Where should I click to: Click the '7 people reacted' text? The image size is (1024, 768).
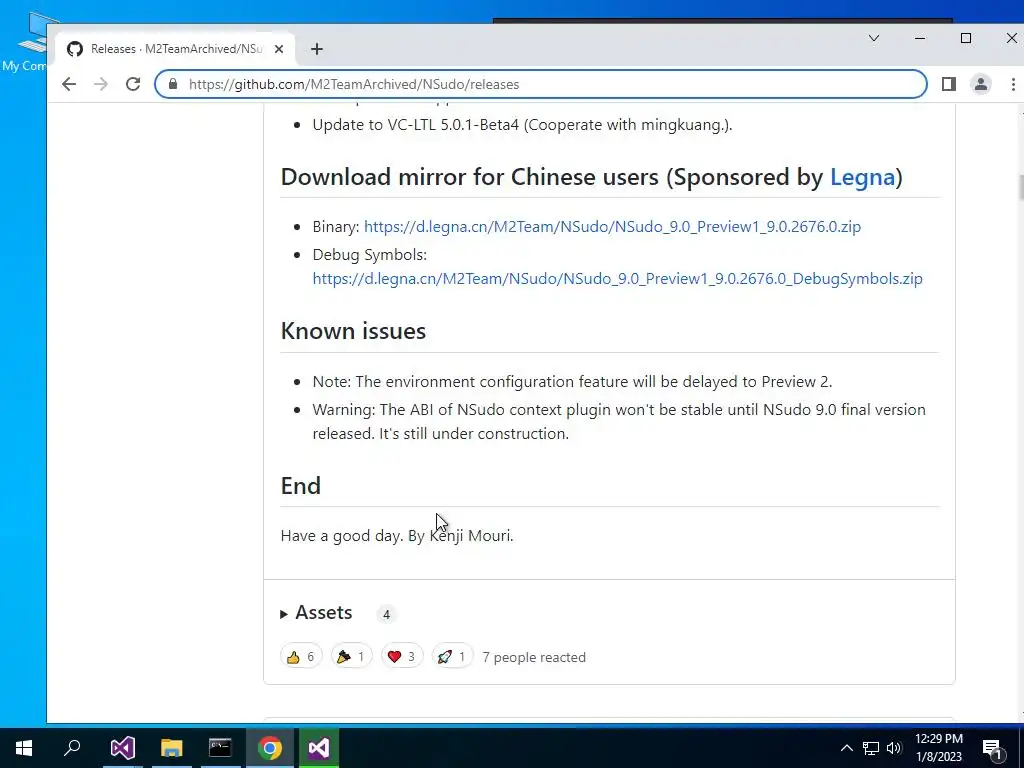click(534, 657)
